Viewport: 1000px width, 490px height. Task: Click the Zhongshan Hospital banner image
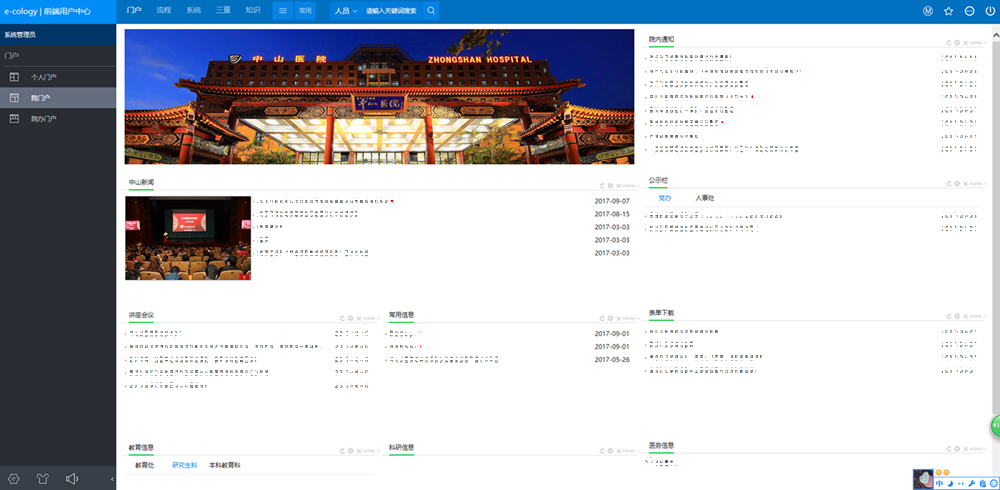tap(379, 96)
